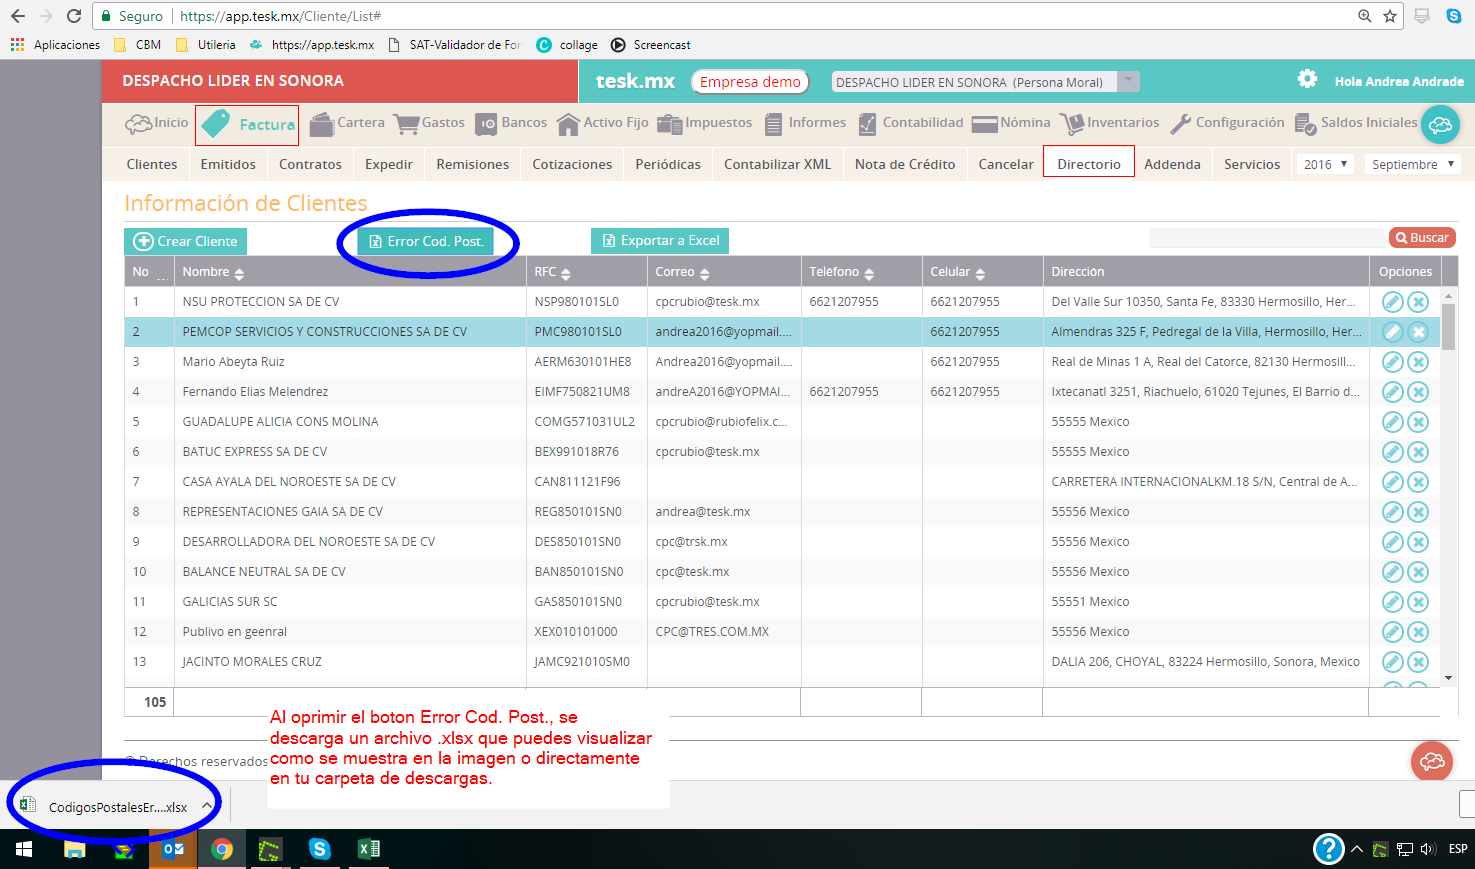Open the SAT-Validador bookmark
The image size is (1475, 869).
click(455, 45)
